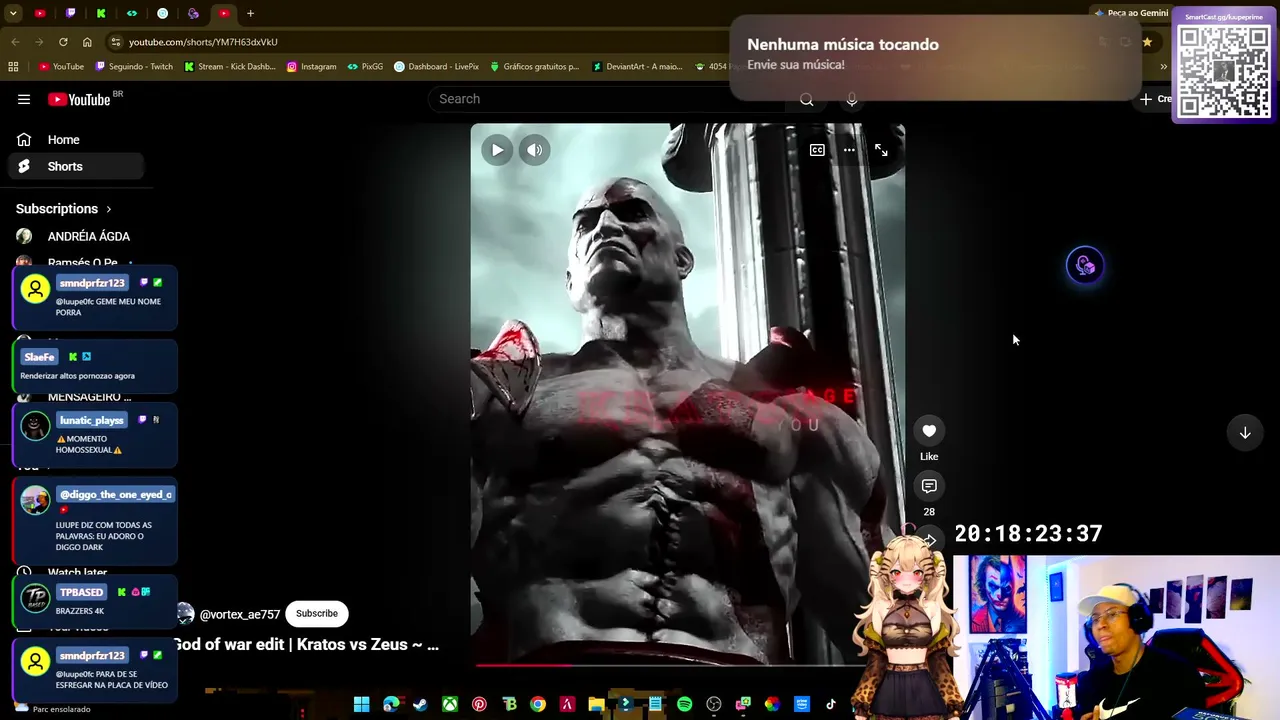Viewport: 1280px width, 720px height.
Task: Switch to the PixGG browser tab
Action: point(132,13)
